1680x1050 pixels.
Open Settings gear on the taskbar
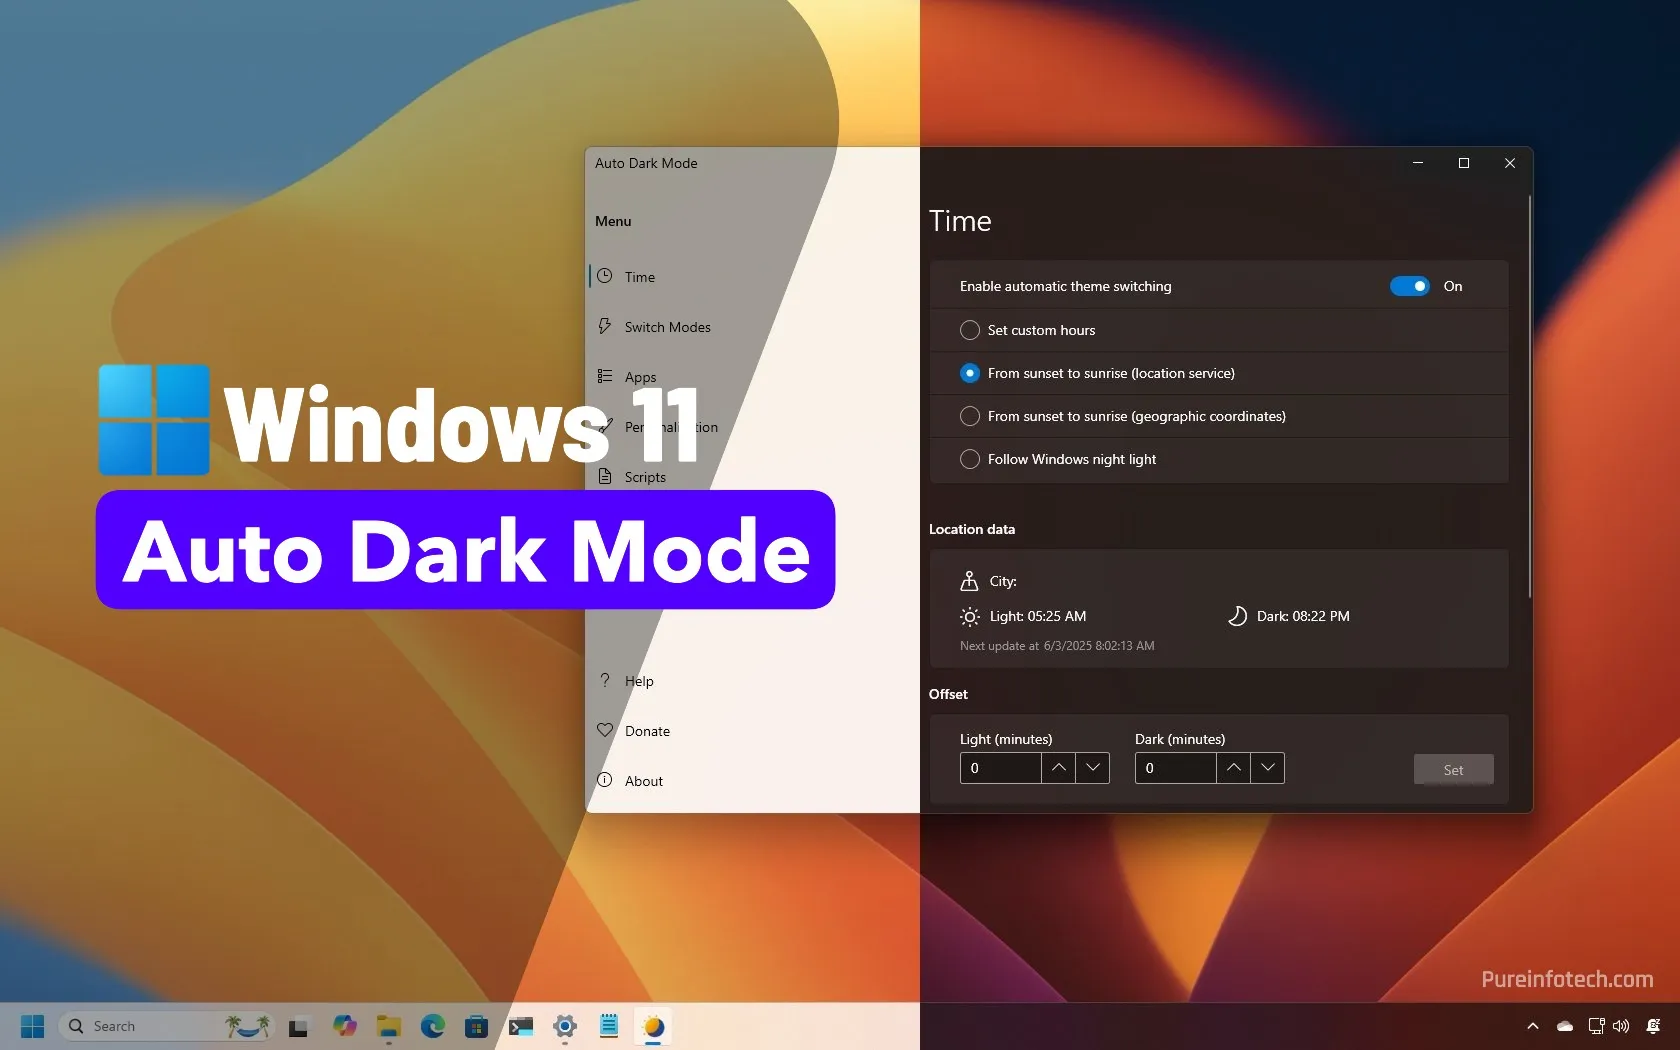[565, 1026]
